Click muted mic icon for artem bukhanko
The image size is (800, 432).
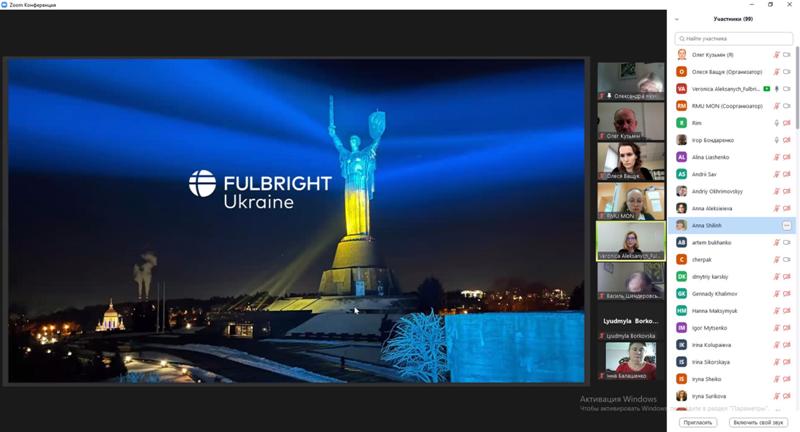pyautogui.click(x=777, y=242)
